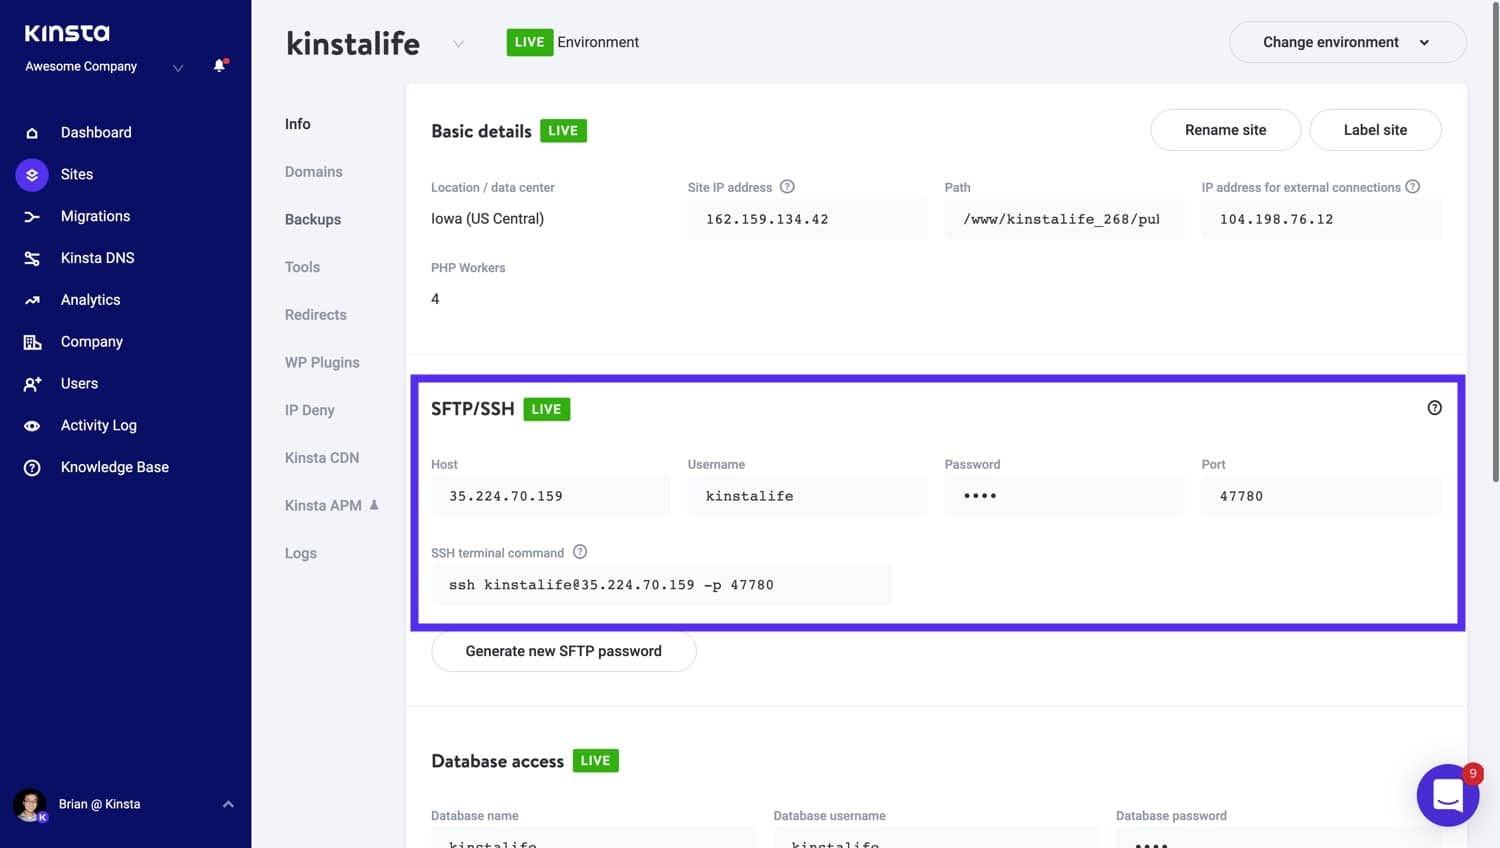Screen dimensions: 1500x848
Task: Open the notifications bell
Action: (220, 66)
